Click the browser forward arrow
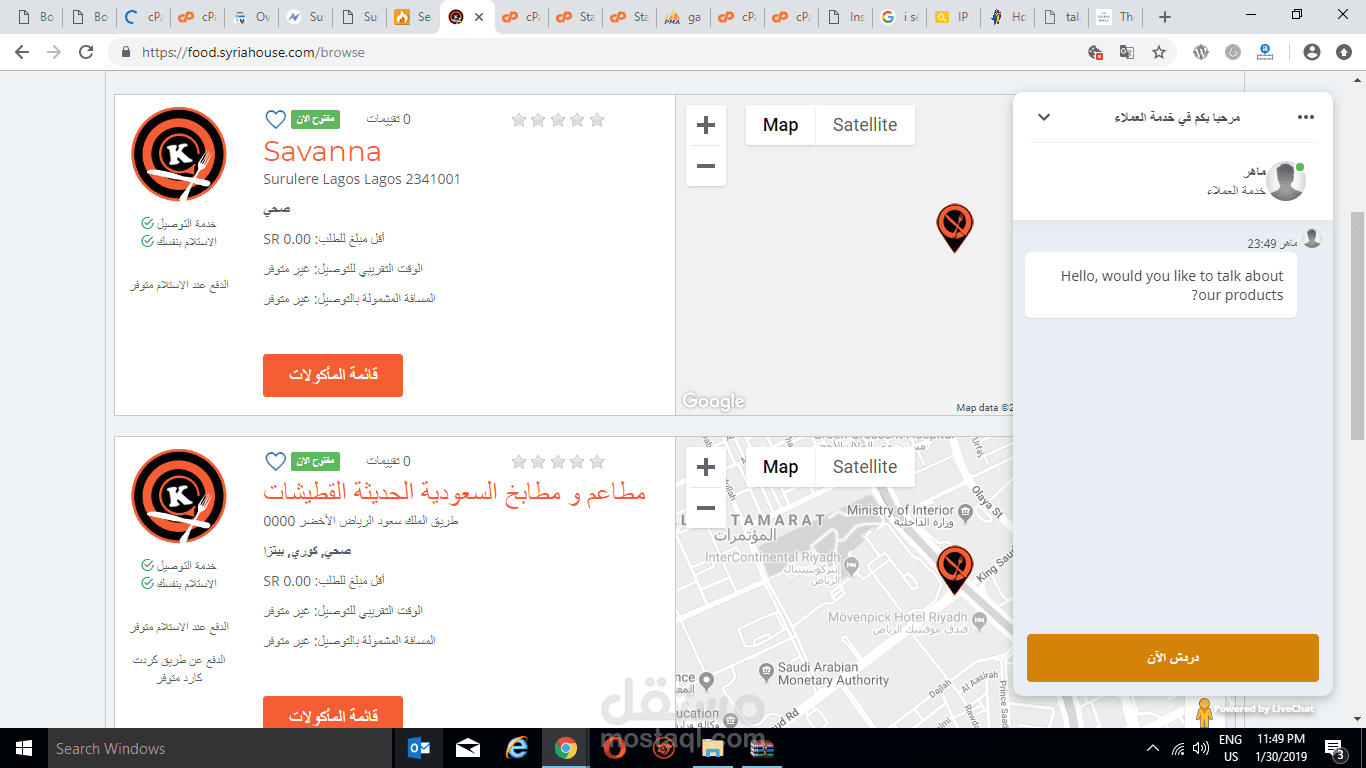Screen dimensions: 1366x768 coord(54,52)
